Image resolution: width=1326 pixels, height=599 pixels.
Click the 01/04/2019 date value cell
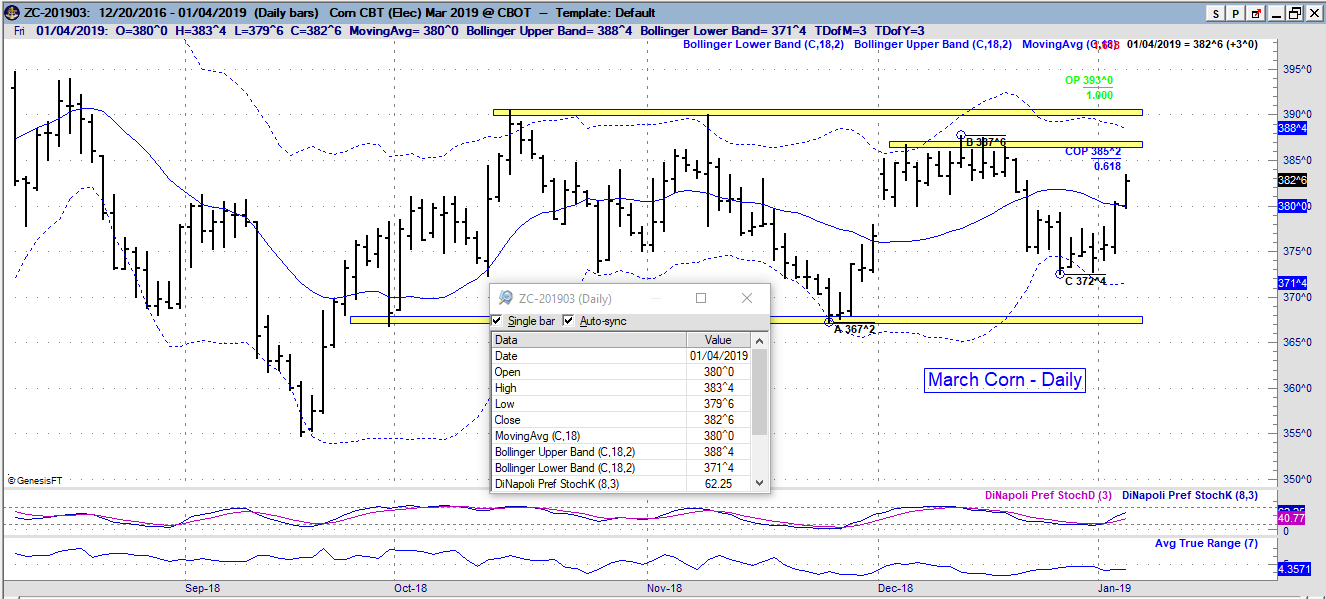pyautogui.click(x=718, y=356)
